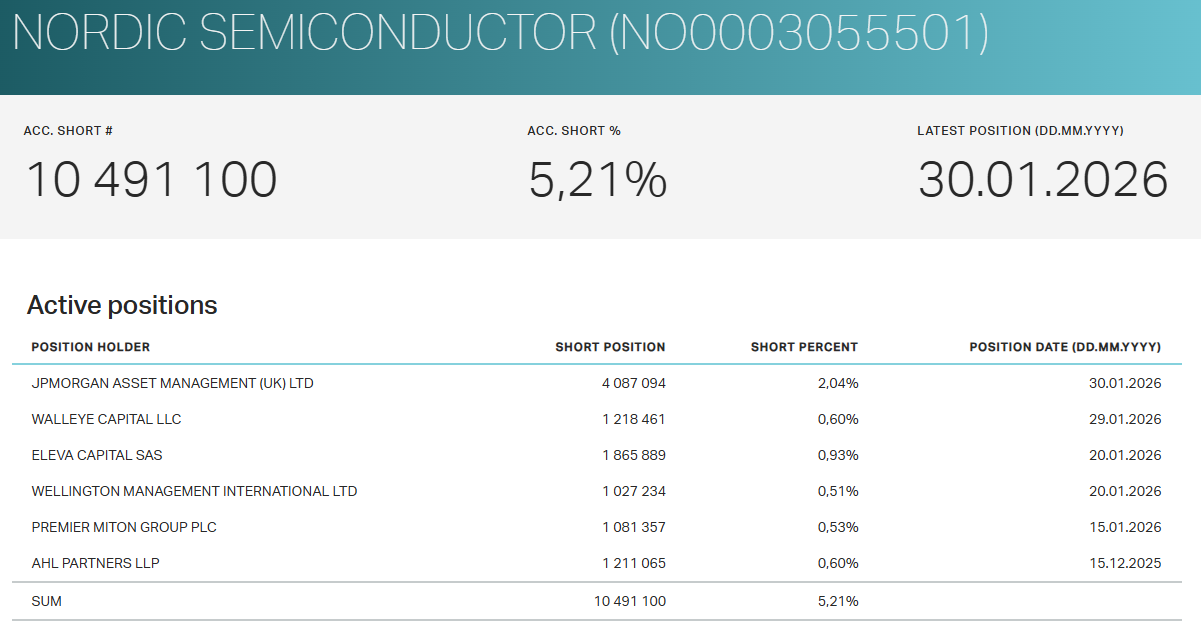Image resolution: width=1201 pixels, height=633 pixels.
Task: Click the POSITION HOLDER column header
Action: 91,347
